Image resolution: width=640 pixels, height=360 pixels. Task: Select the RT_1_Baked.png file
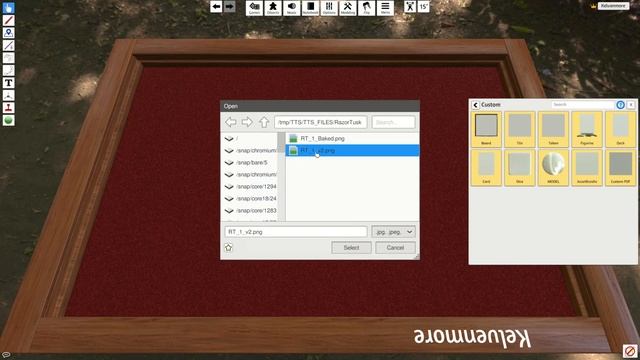point(352,138)
